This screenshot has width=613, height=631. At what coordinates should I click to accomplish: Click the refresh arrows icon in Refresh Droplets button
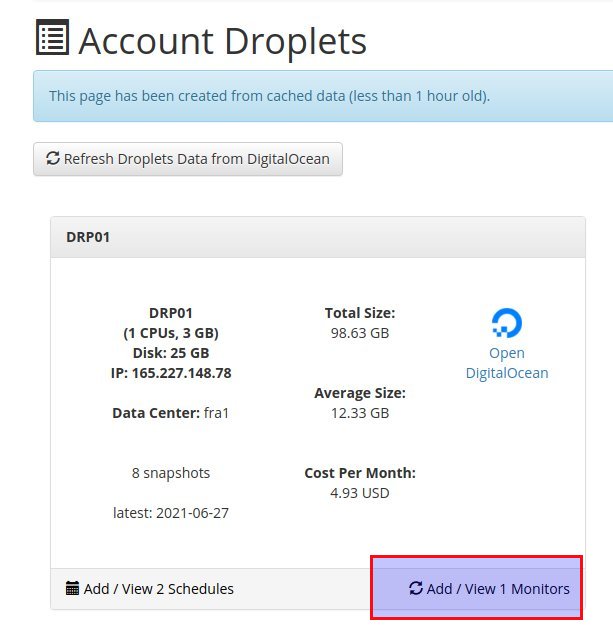(x=53, y=158)
